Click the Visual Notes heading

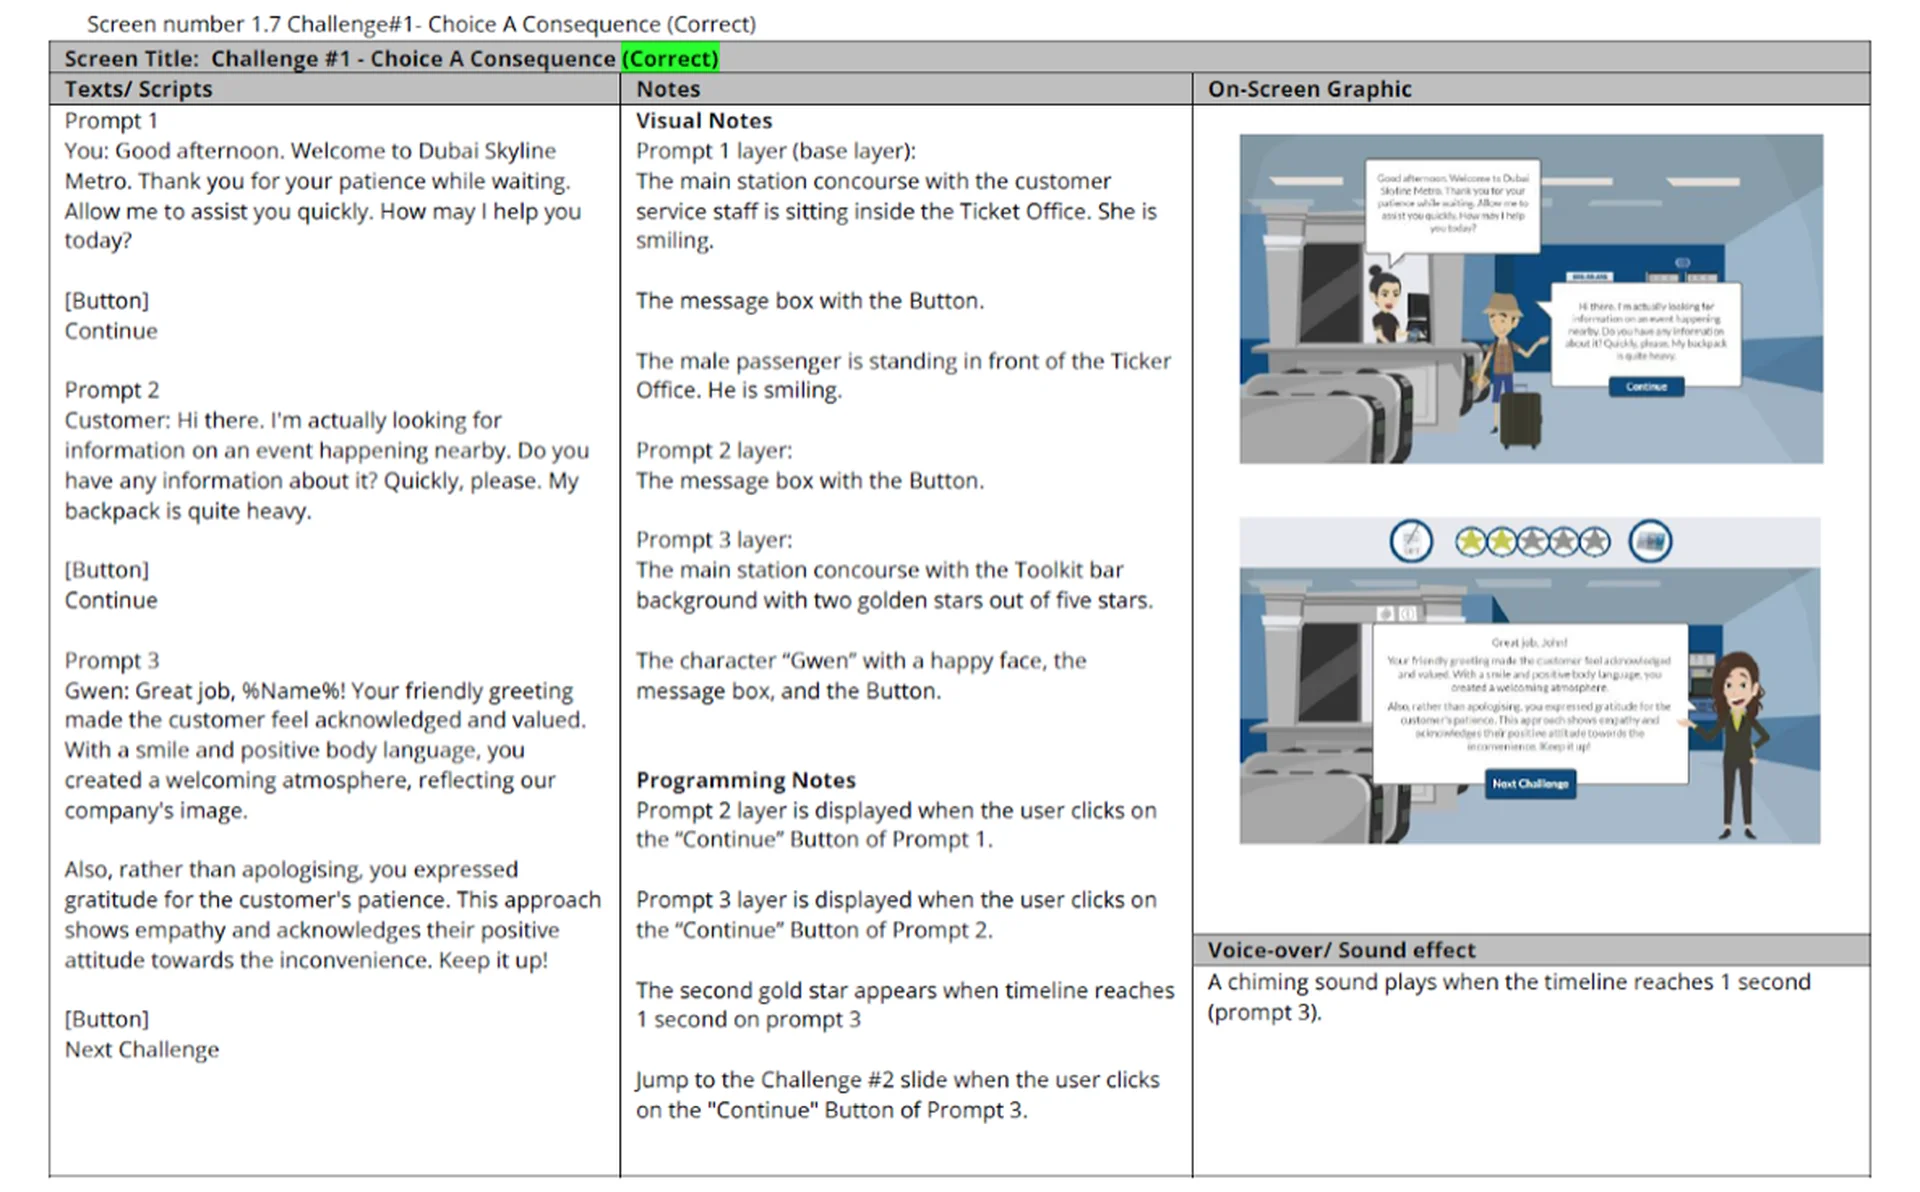(x=704, y=121)
